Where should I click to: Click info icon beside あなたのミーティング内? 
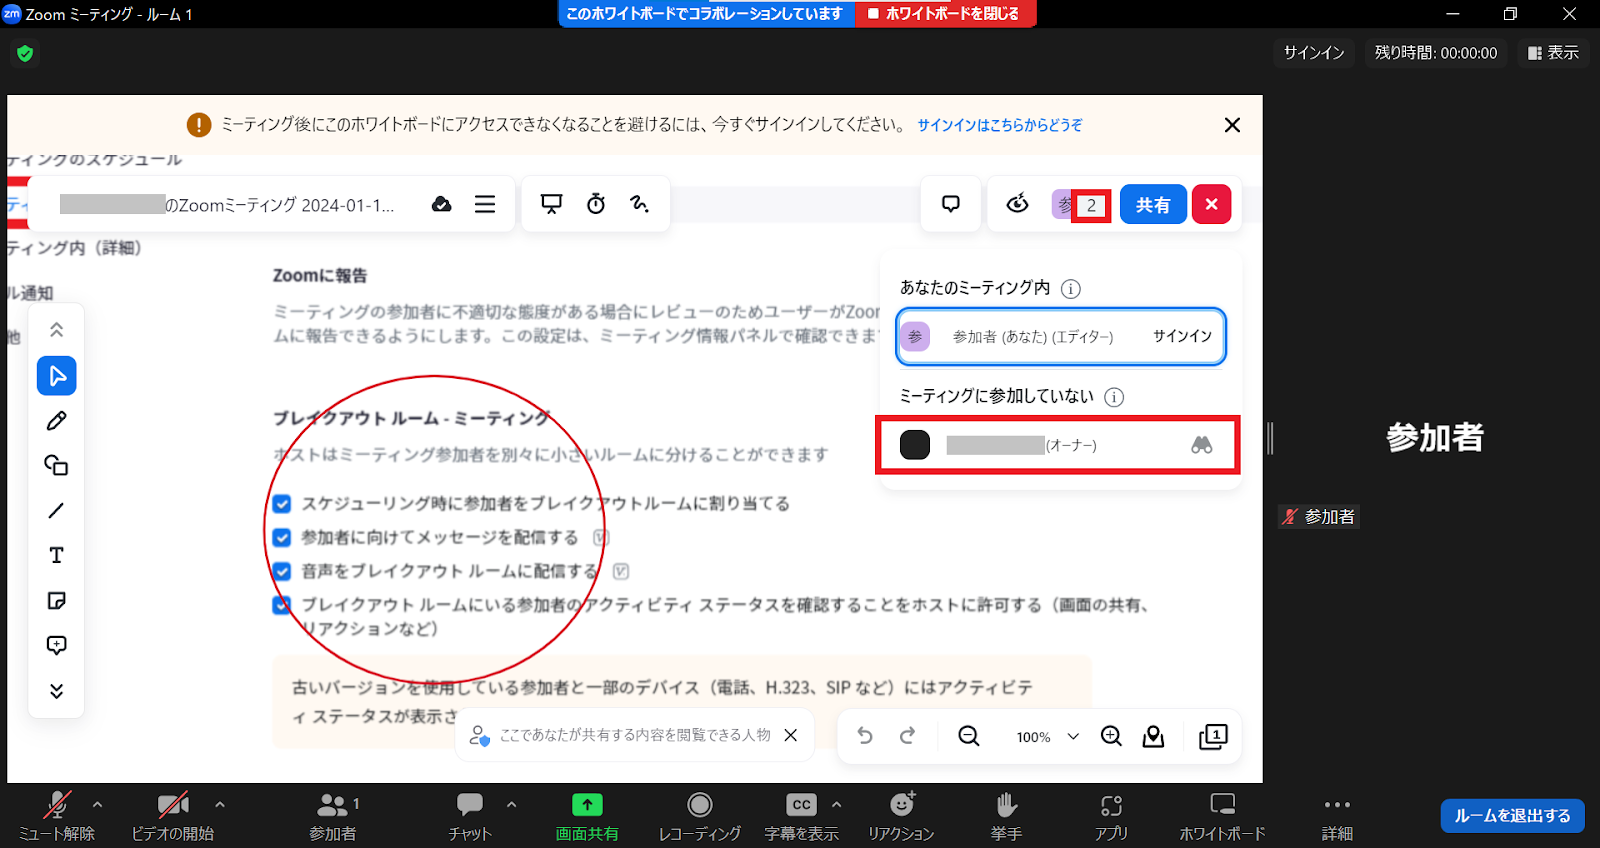[x=1070, y=289]
